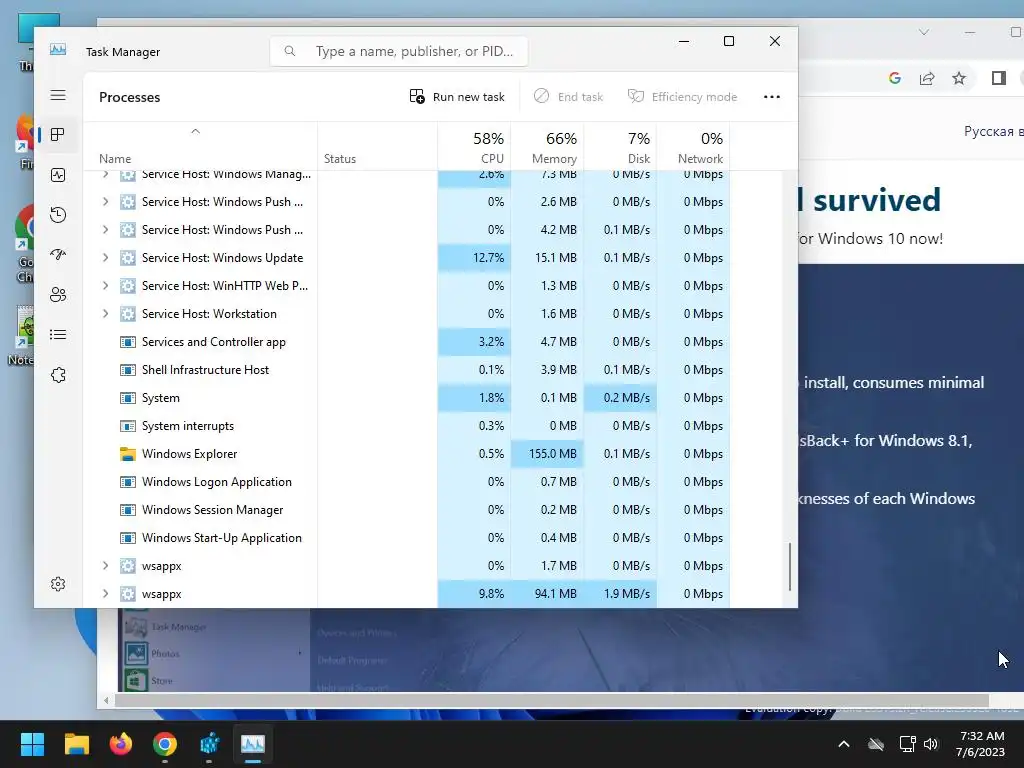The width and height of the screenshot is (1024, 768).
Task: Expand the wsappx row using 94.1 MB
Action: tap(105, 594)
